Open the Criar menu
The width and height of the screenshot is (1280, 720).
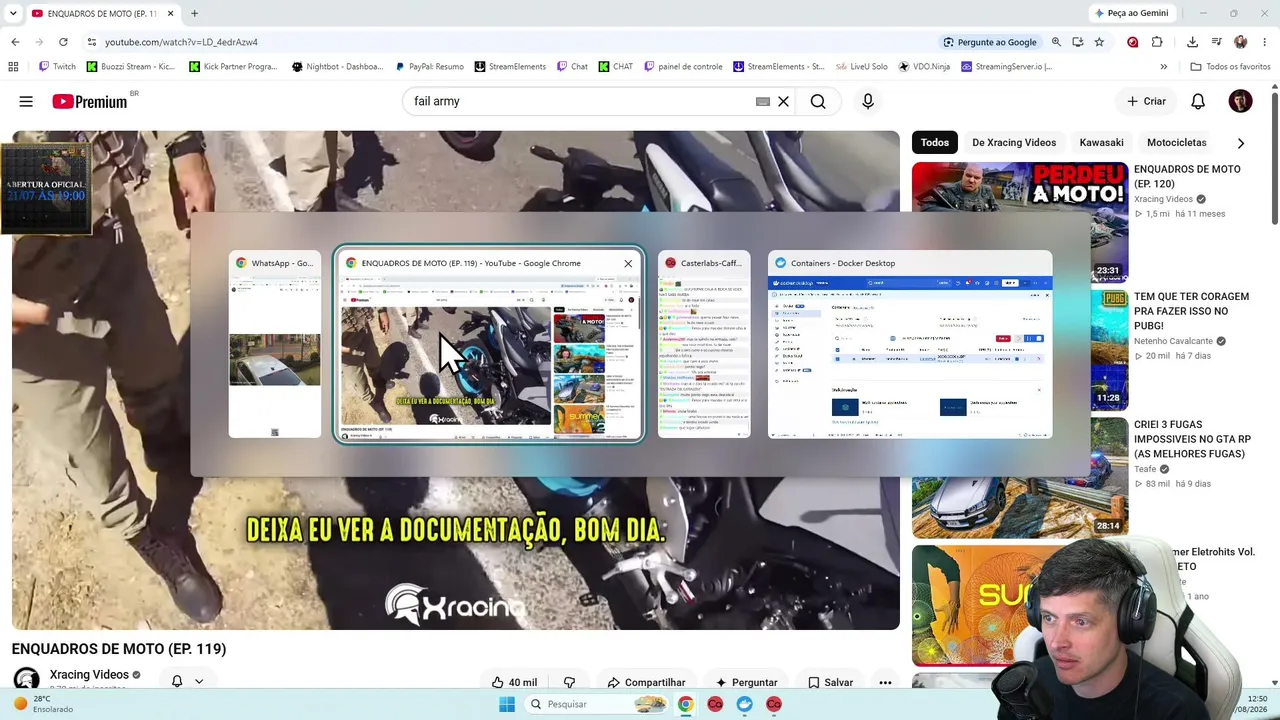(x=1146, y=101)
